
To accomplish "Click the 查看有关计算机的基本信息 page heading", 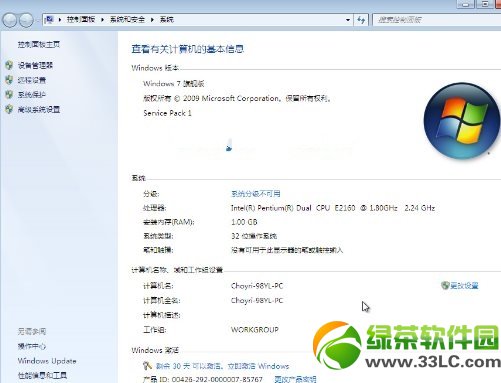I will click(x=188, y=49).
